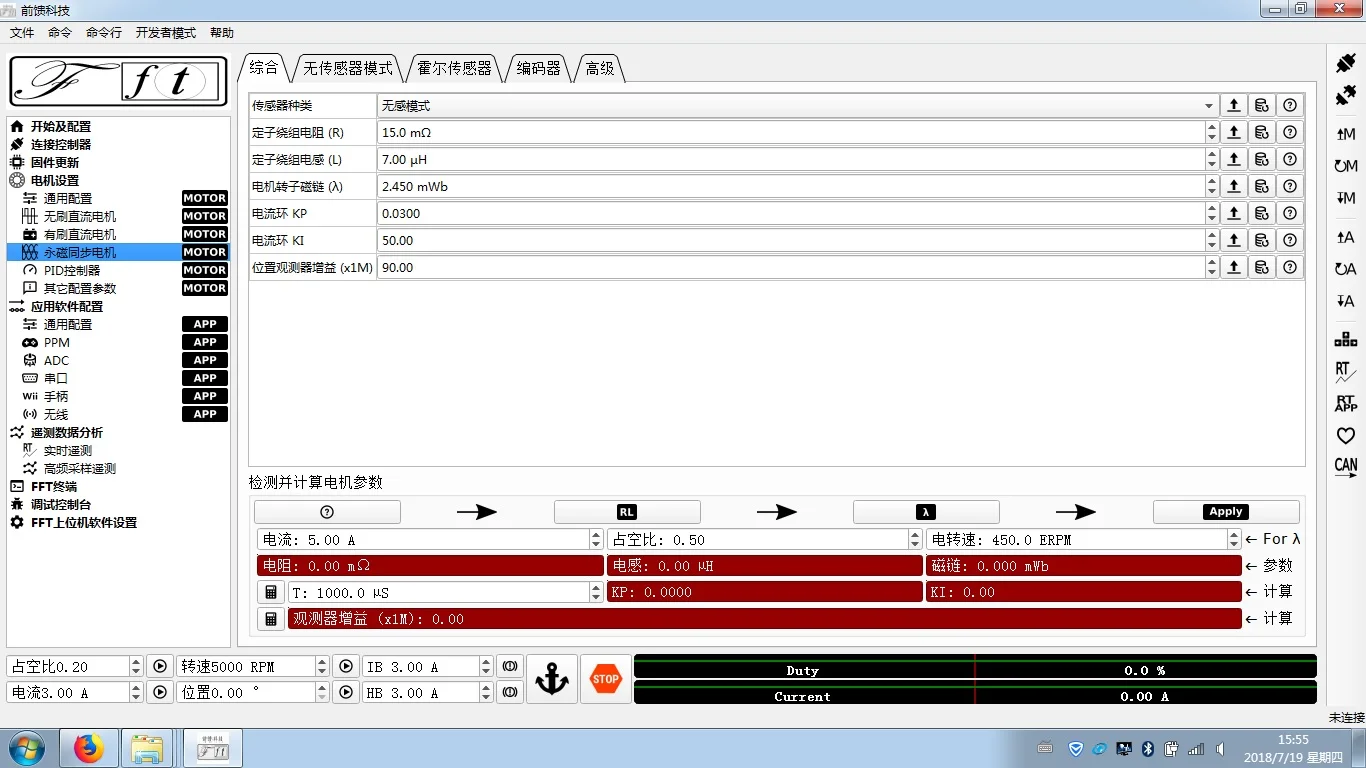This screenshot has height=768, width=1366.
Task: Click the 电流环 KP value field 0.0300
Action: point(791,213)
